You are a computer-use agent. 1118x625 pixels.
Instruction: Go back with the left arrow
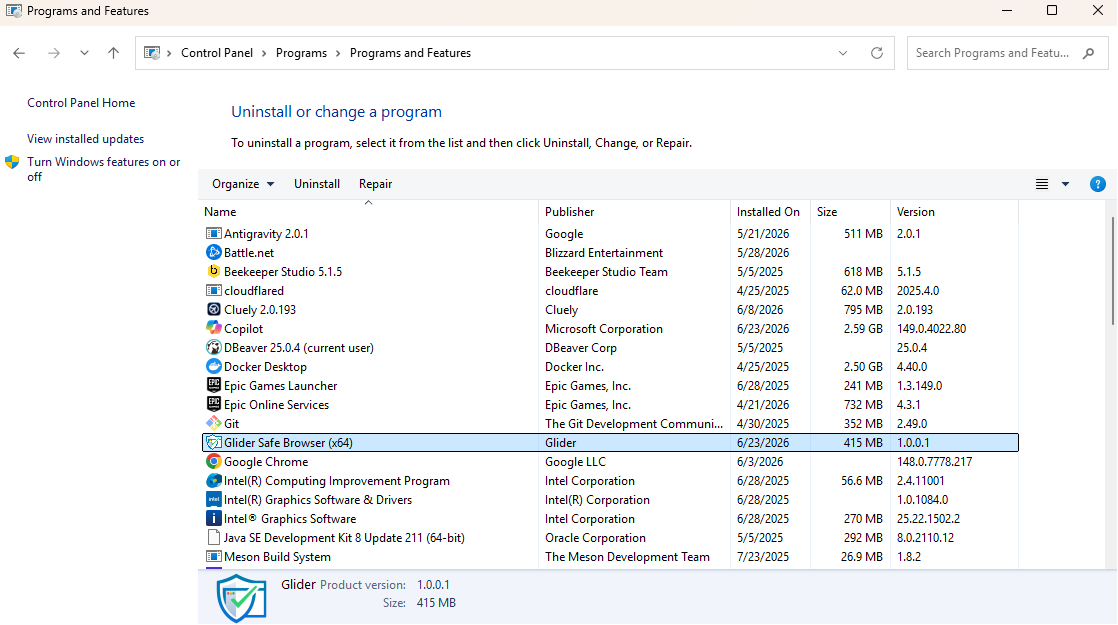pyautogui.click(x=19, y=53)
